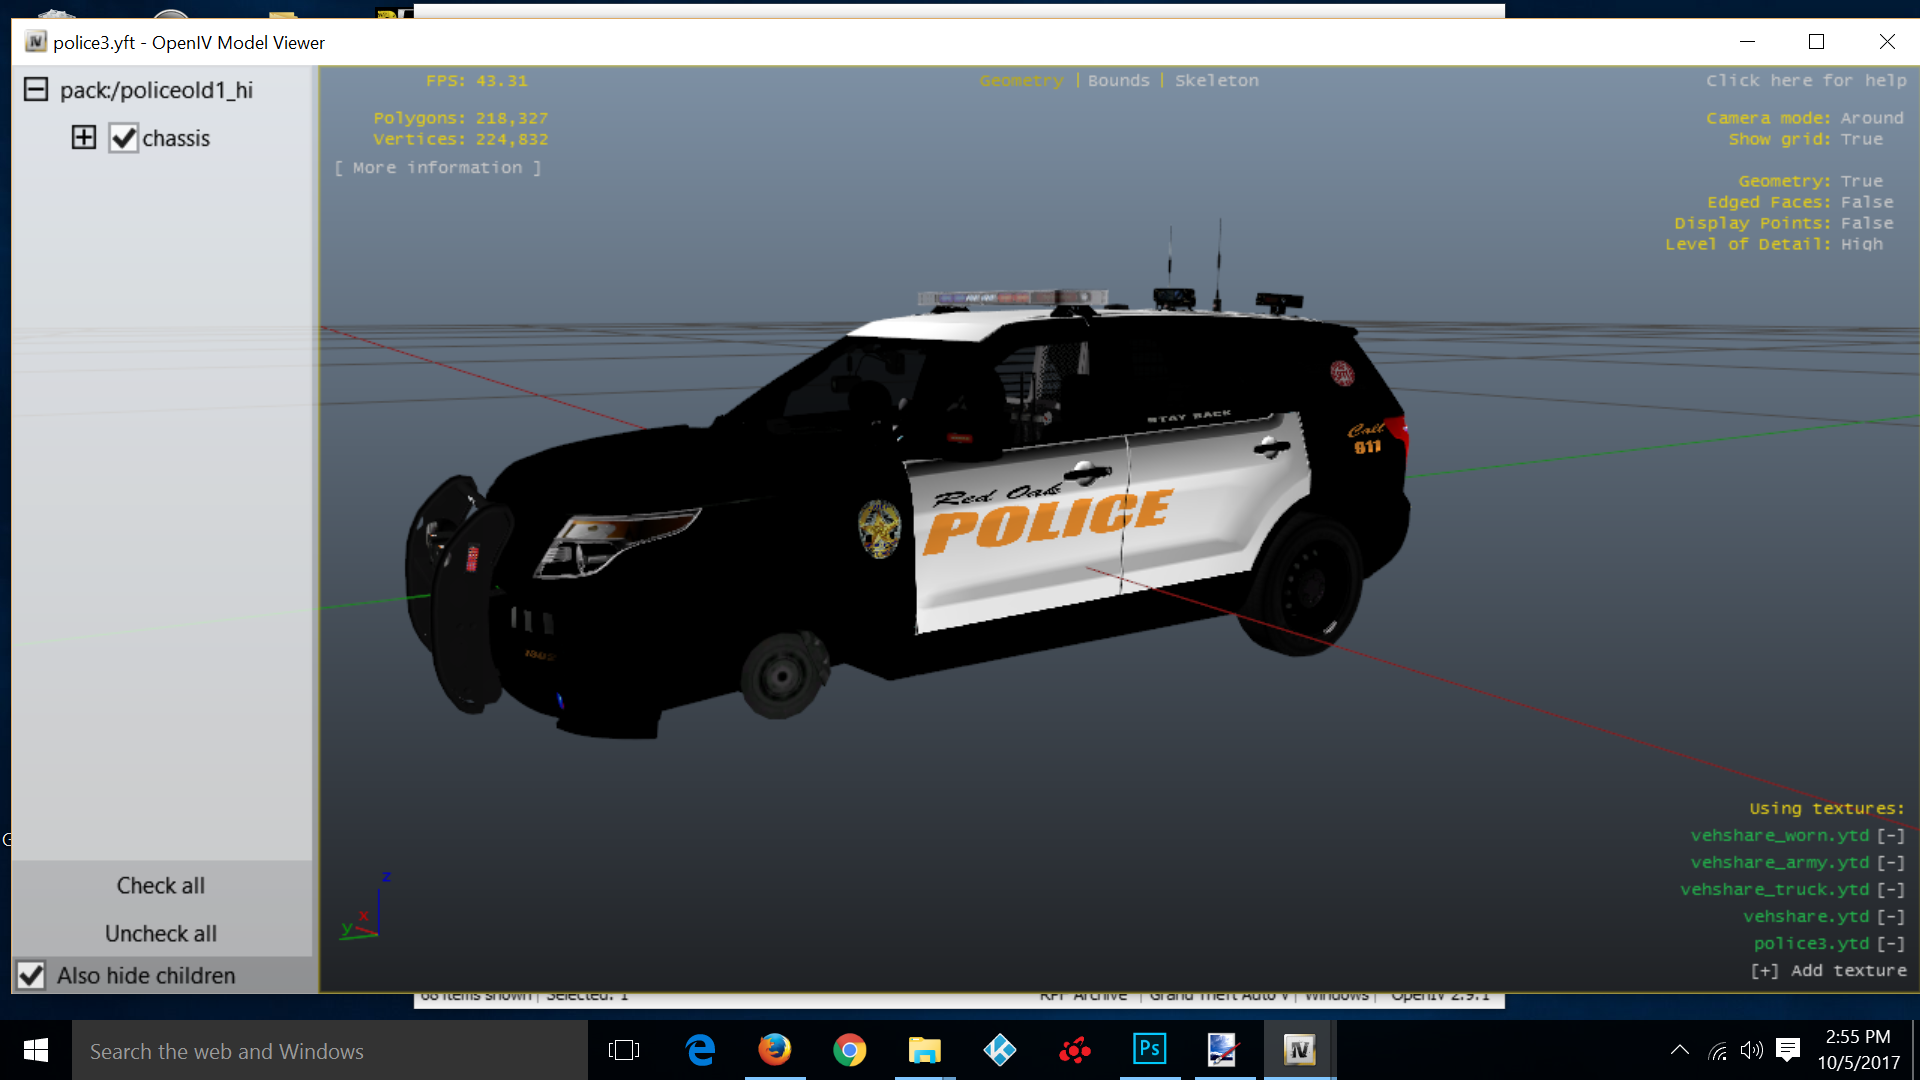Open Kodi from the taskbar
The height and width of the screenshot is (1080, 1920).
[x=999, y=1050]
